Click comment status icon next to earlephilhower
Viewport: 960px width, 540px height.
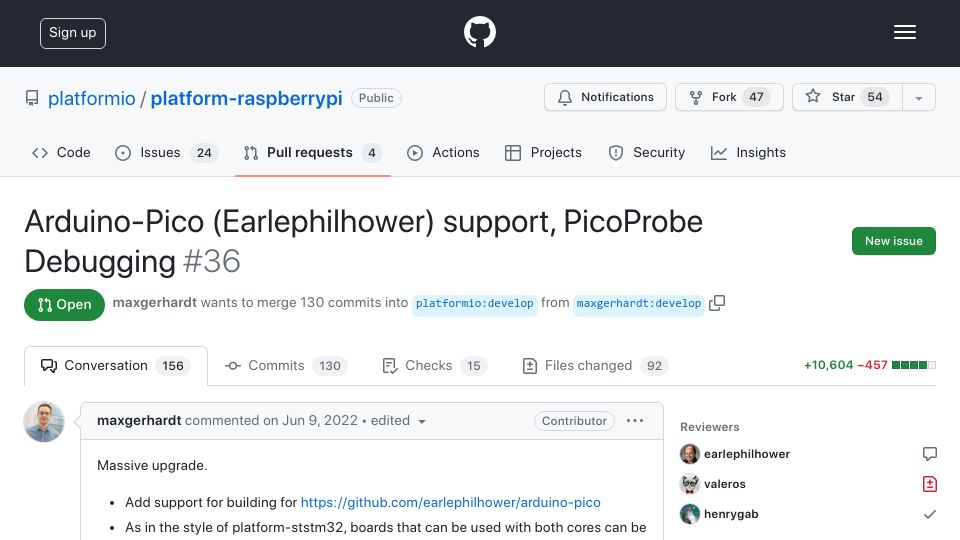929,454
